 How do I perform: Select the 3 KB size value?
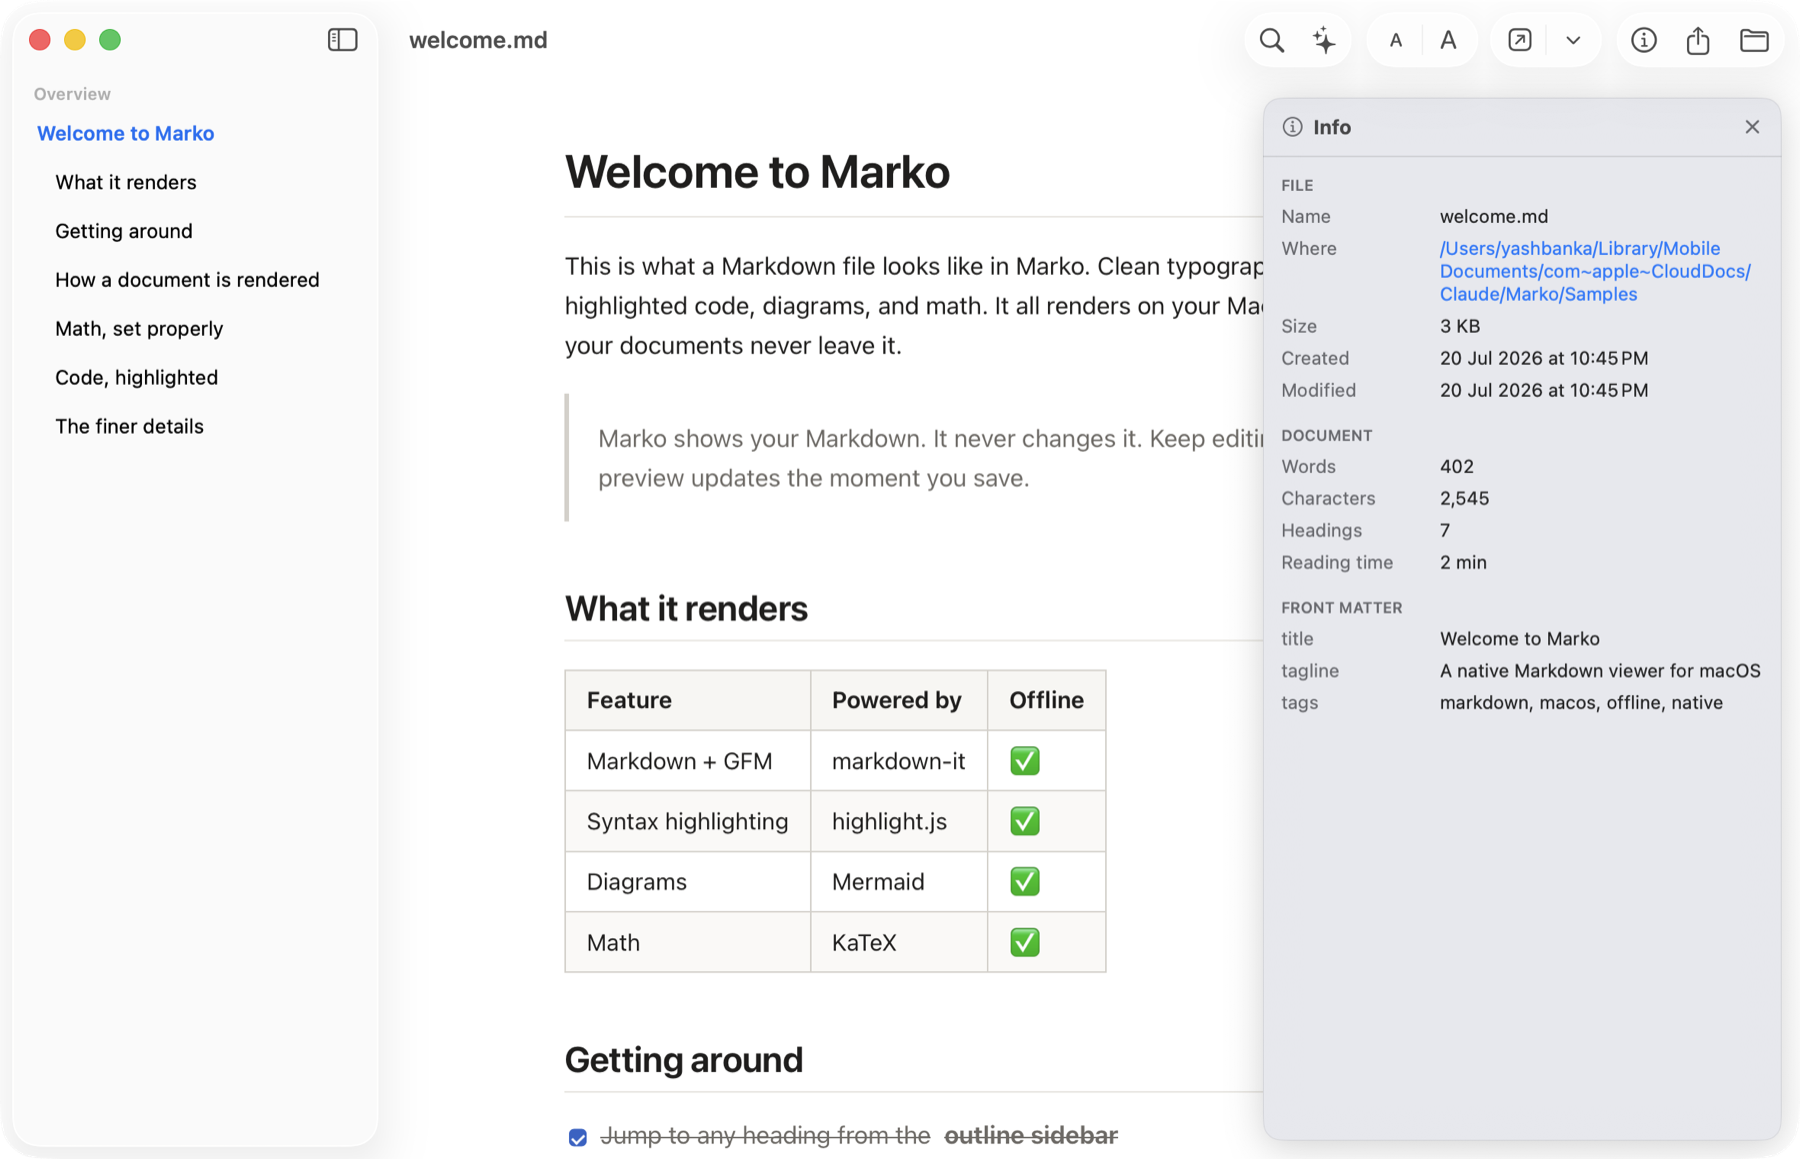(x=1460, y=326)
